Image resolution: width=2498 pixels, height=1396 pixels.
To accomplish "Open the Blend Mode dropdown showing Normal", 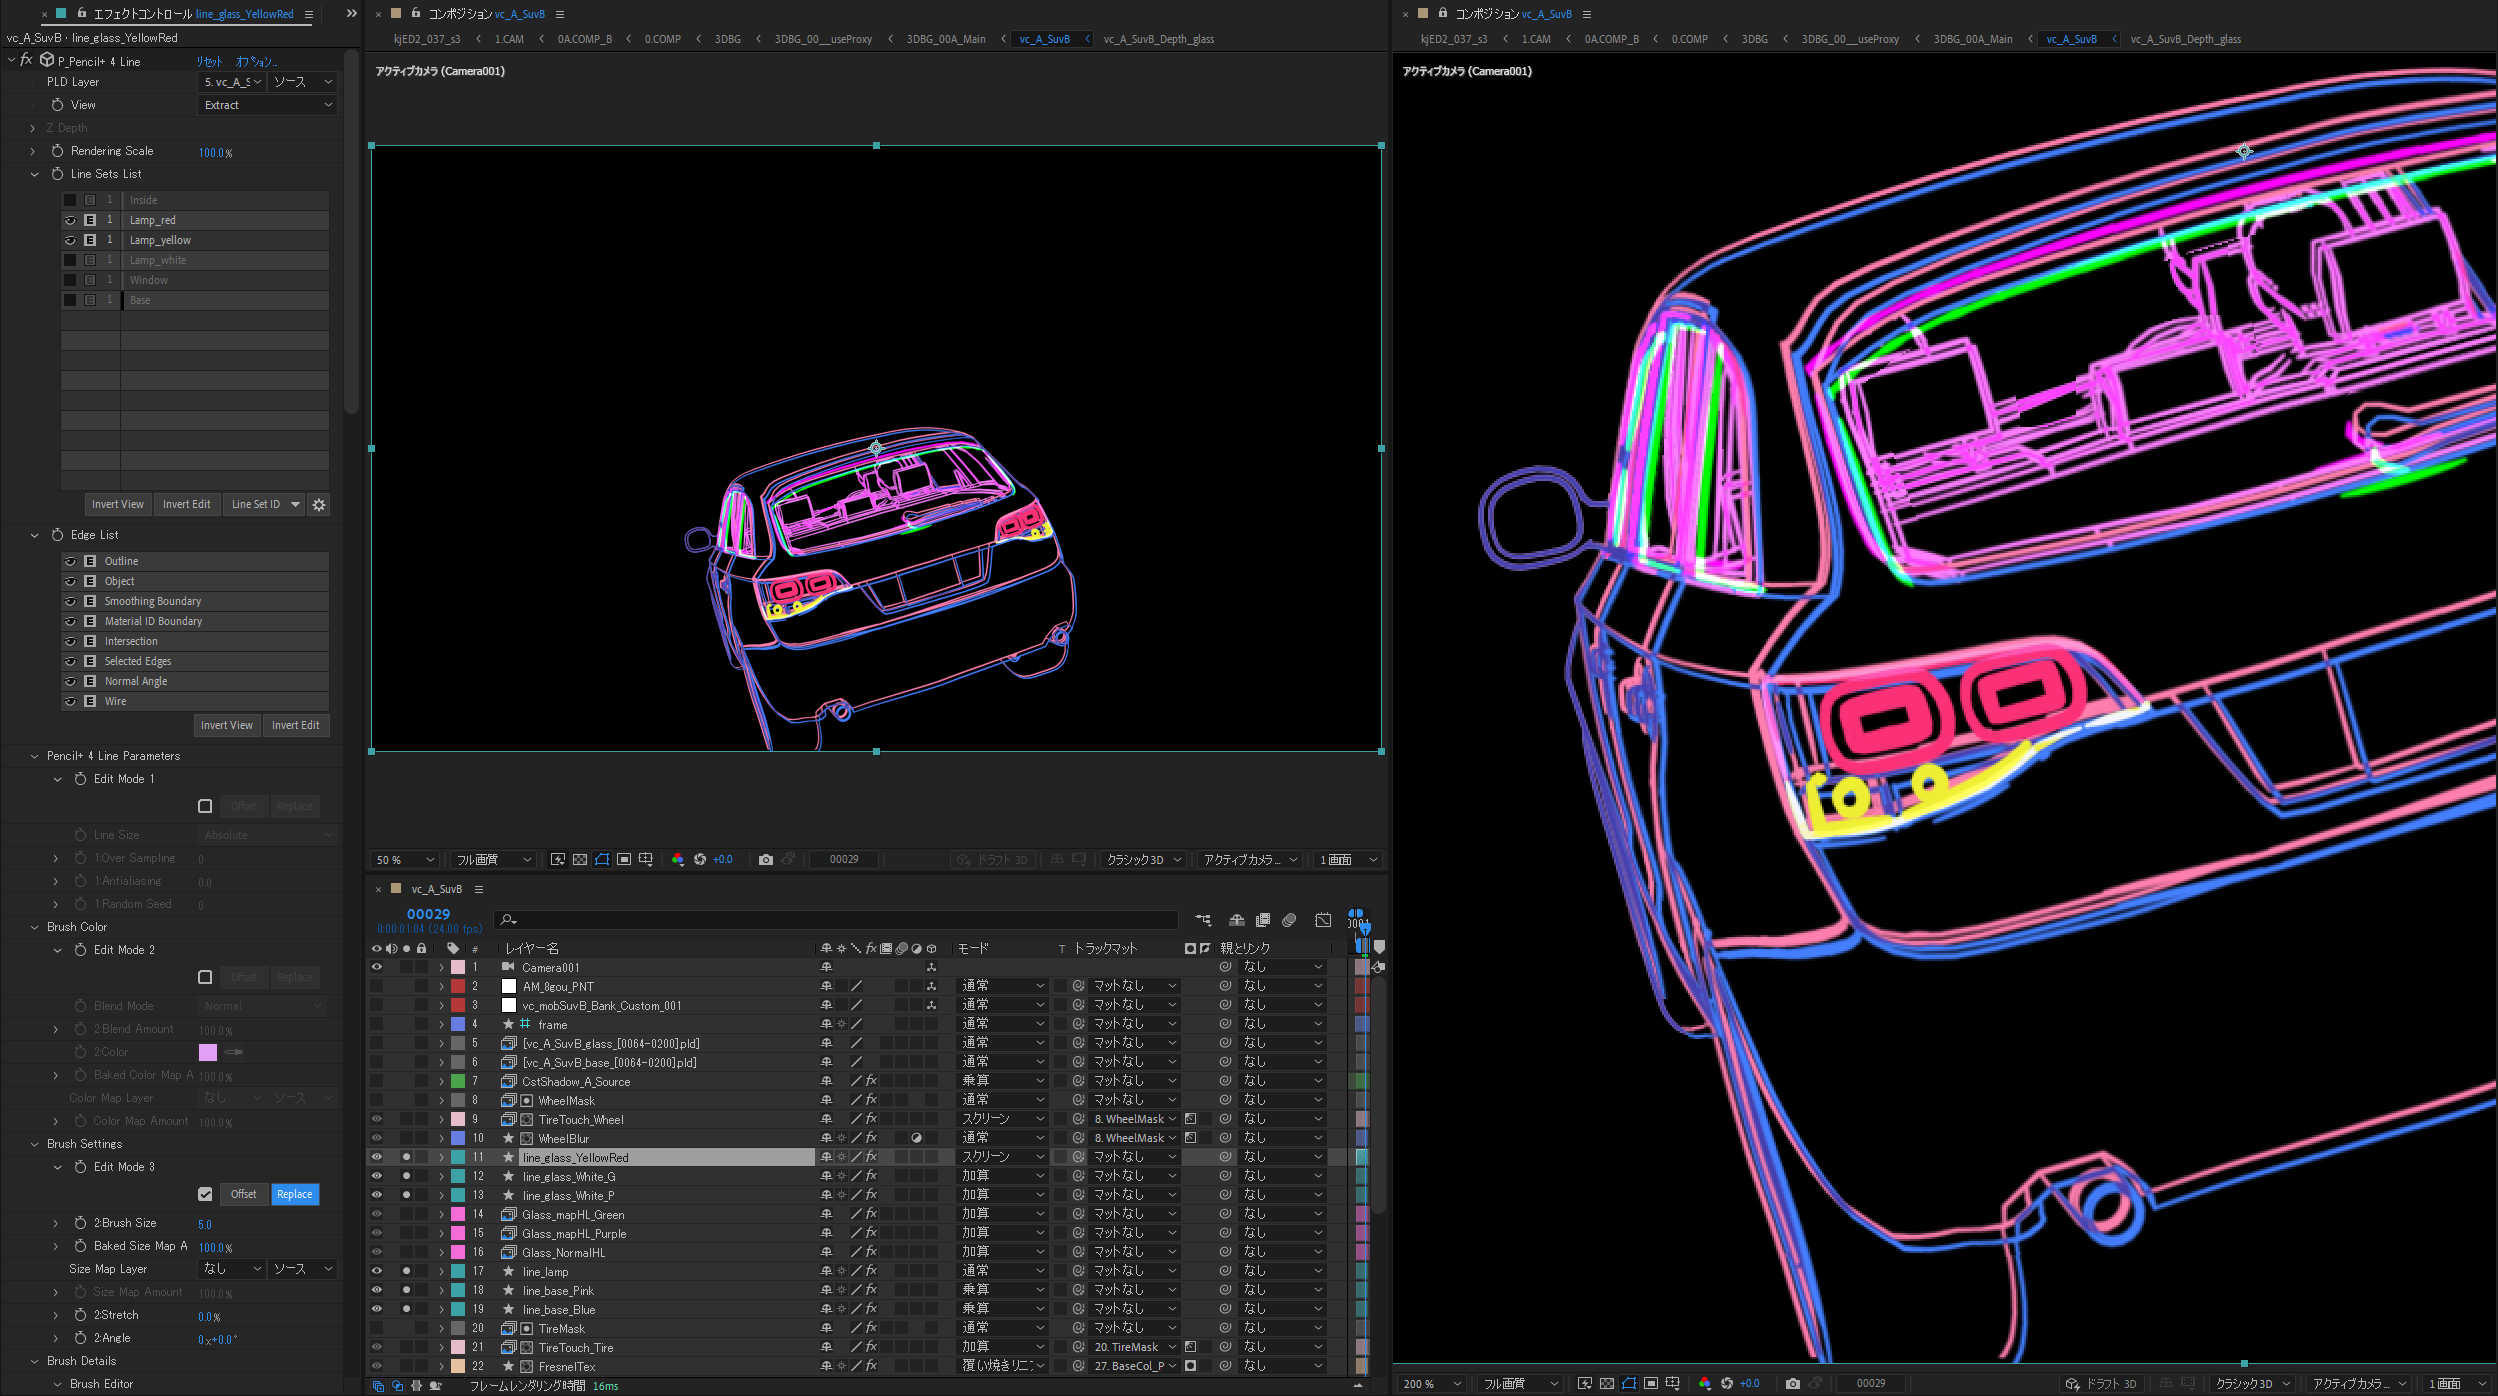I will pos(263,1006).
